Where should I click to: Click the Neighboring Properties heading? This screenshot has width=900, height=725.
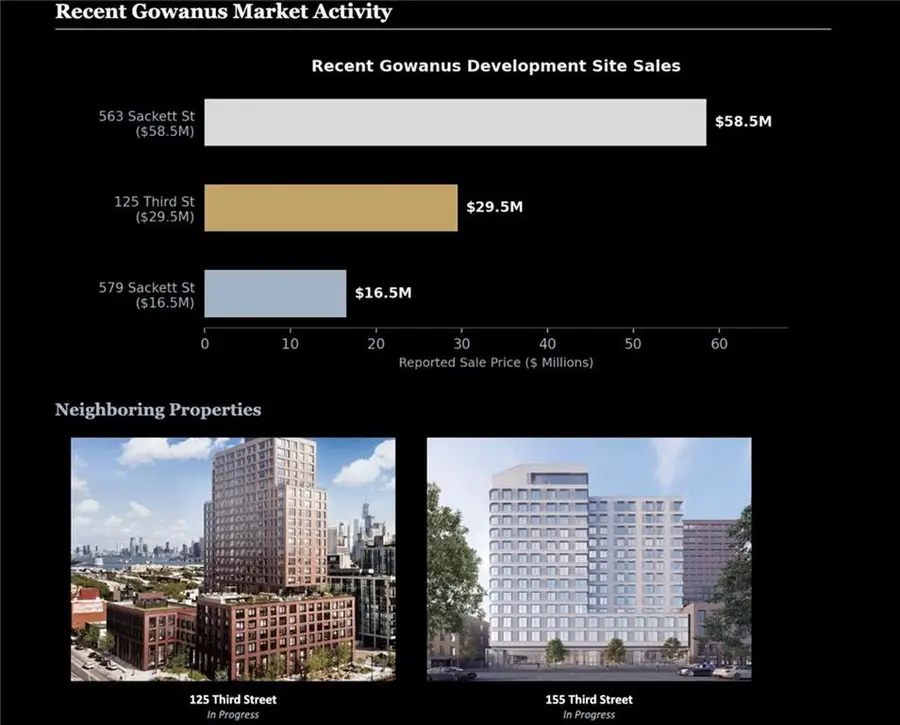point(158,410)
